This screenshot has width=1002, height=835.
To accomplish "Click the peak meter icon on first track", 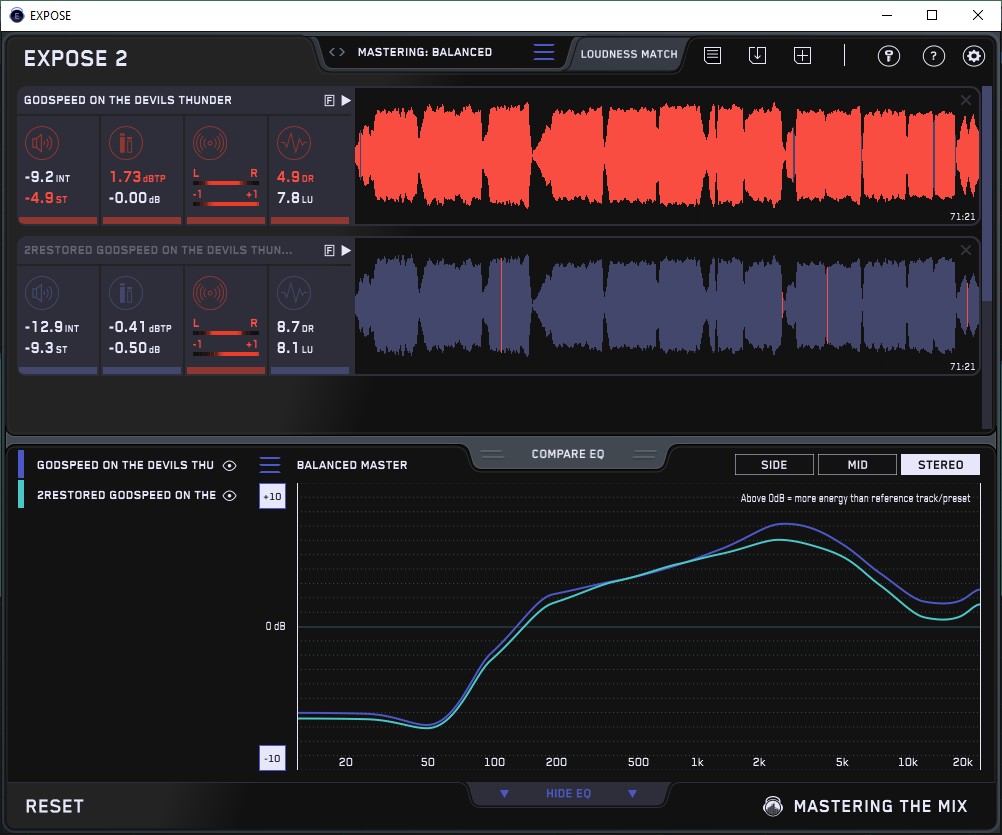I will point(126,142).
